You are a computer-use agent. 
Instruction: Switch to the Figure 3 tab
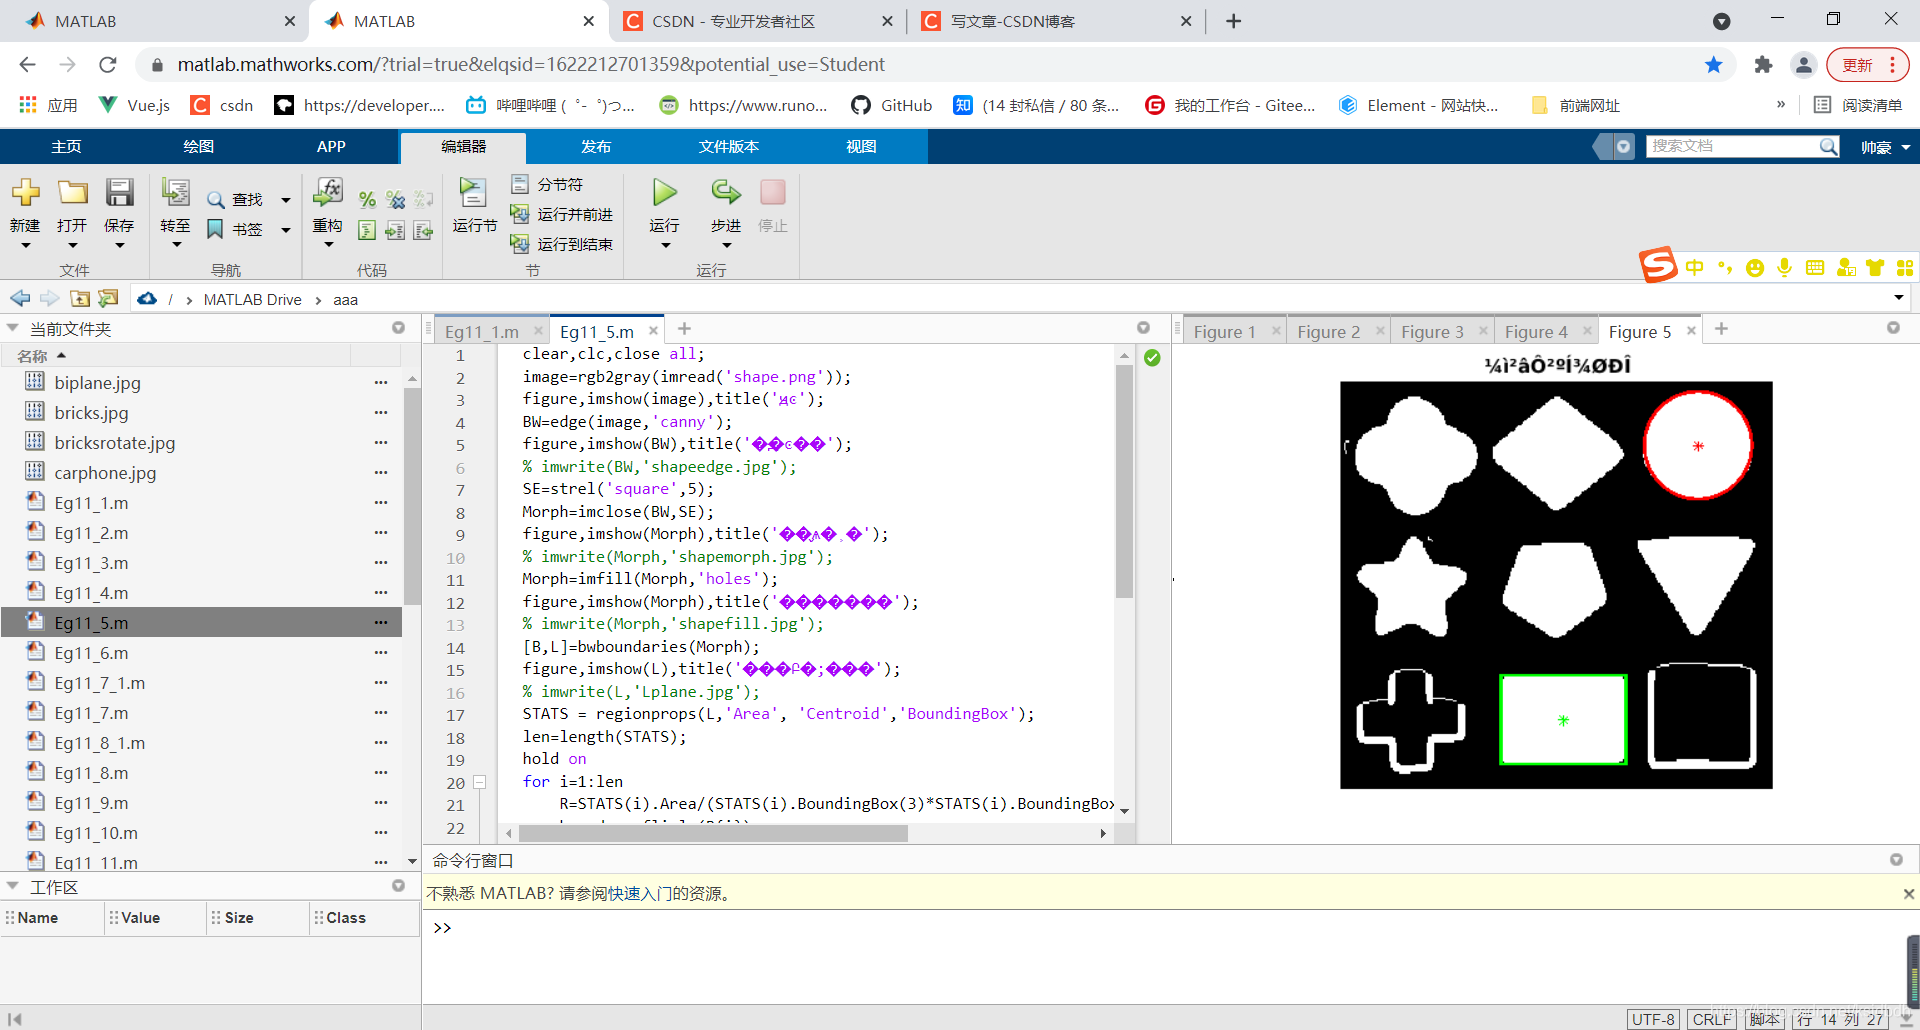click(x=1432, y=331)
